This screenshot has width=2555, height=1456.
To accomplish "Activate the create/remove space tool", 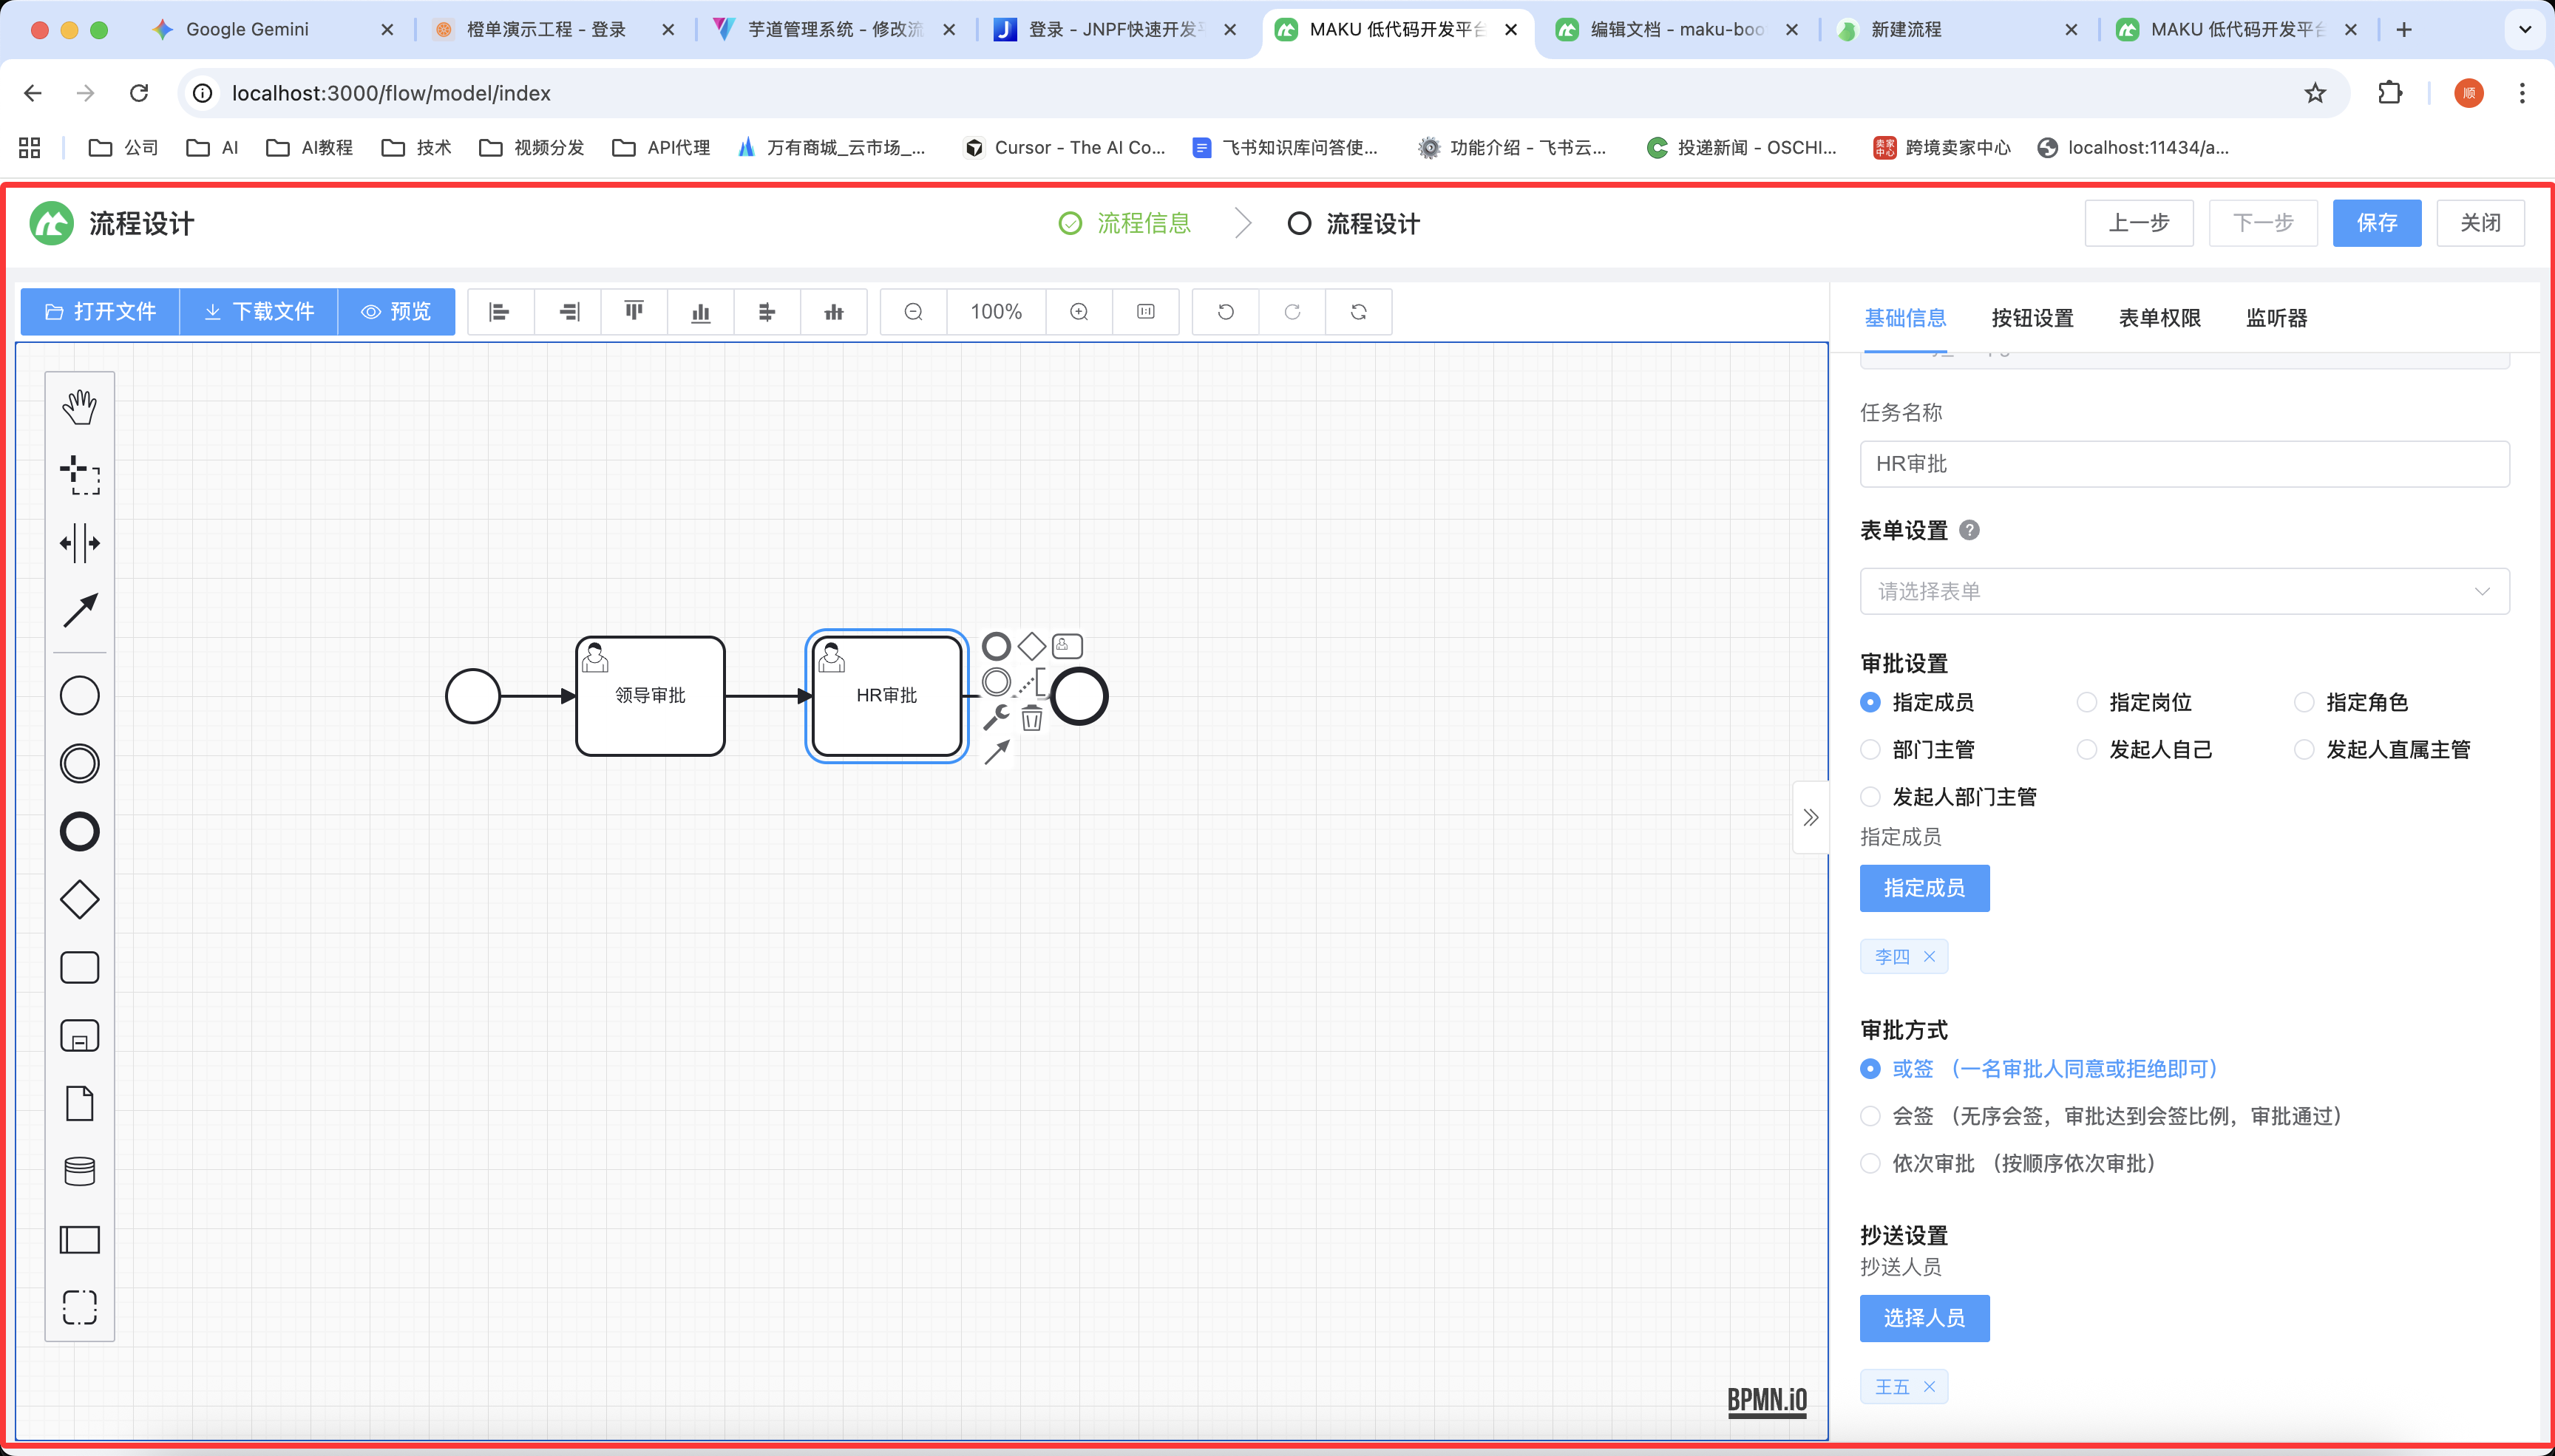I will pyautogui.click(x=80, y=543).
